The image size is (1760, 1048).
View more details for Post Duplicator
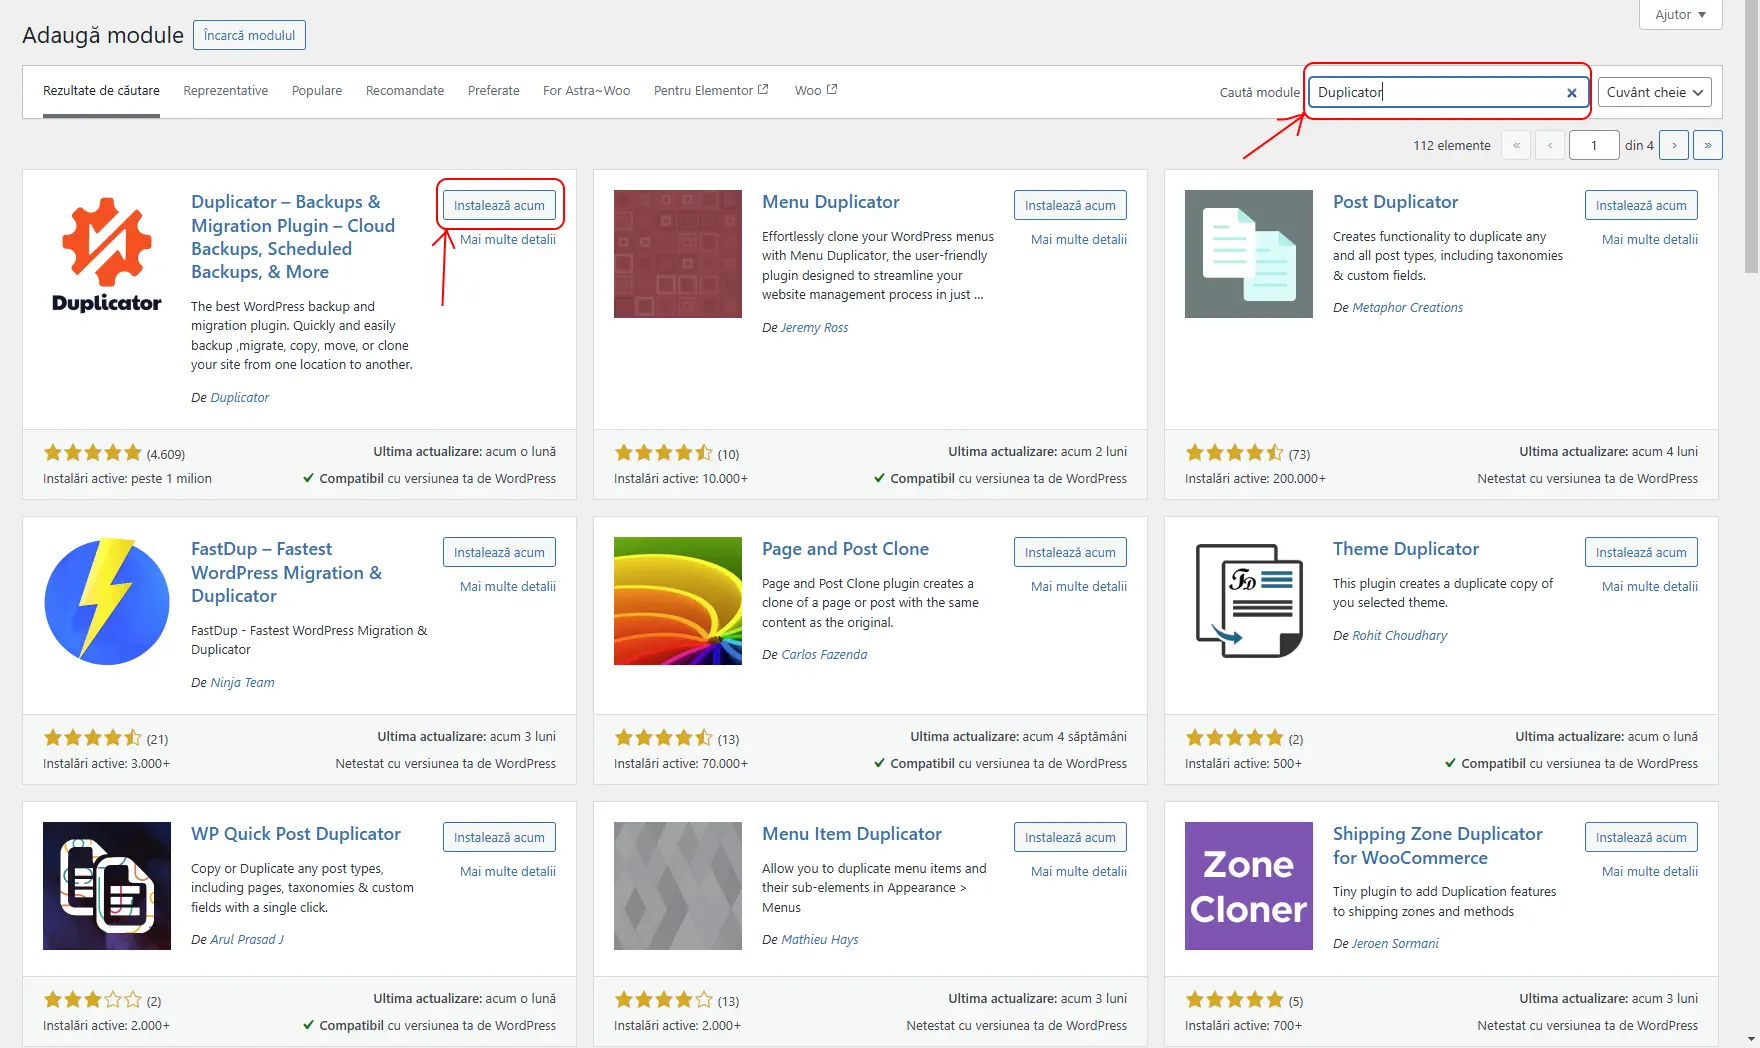[x=1650, y=240]
